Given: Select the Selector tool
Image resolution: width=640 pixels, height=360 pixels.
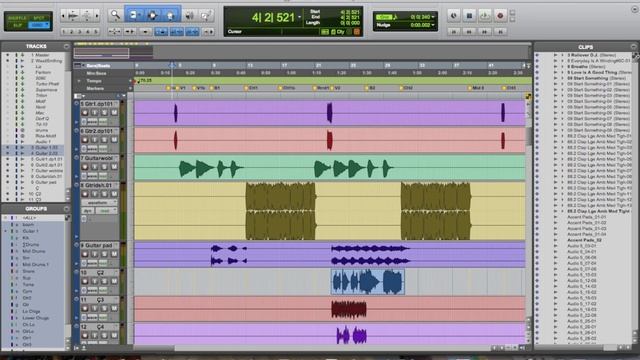Looking at the screenshot, I should click(152, 16).
